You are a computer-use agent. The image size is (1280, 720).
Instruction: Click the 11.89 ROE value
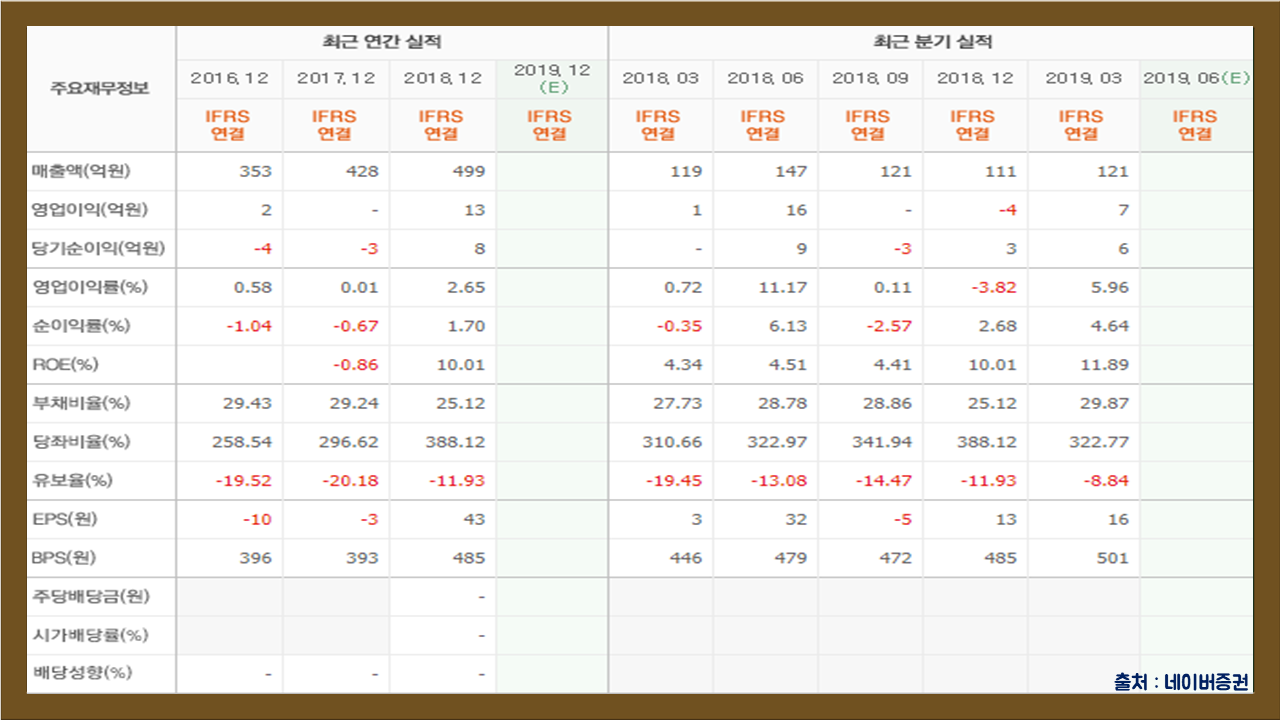click(x=1105, y=365)
